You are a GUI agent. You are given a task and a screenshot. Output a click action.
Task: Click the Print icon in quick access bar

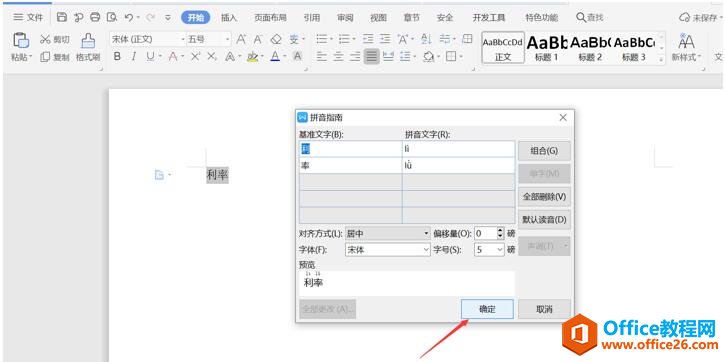[95, 18]
